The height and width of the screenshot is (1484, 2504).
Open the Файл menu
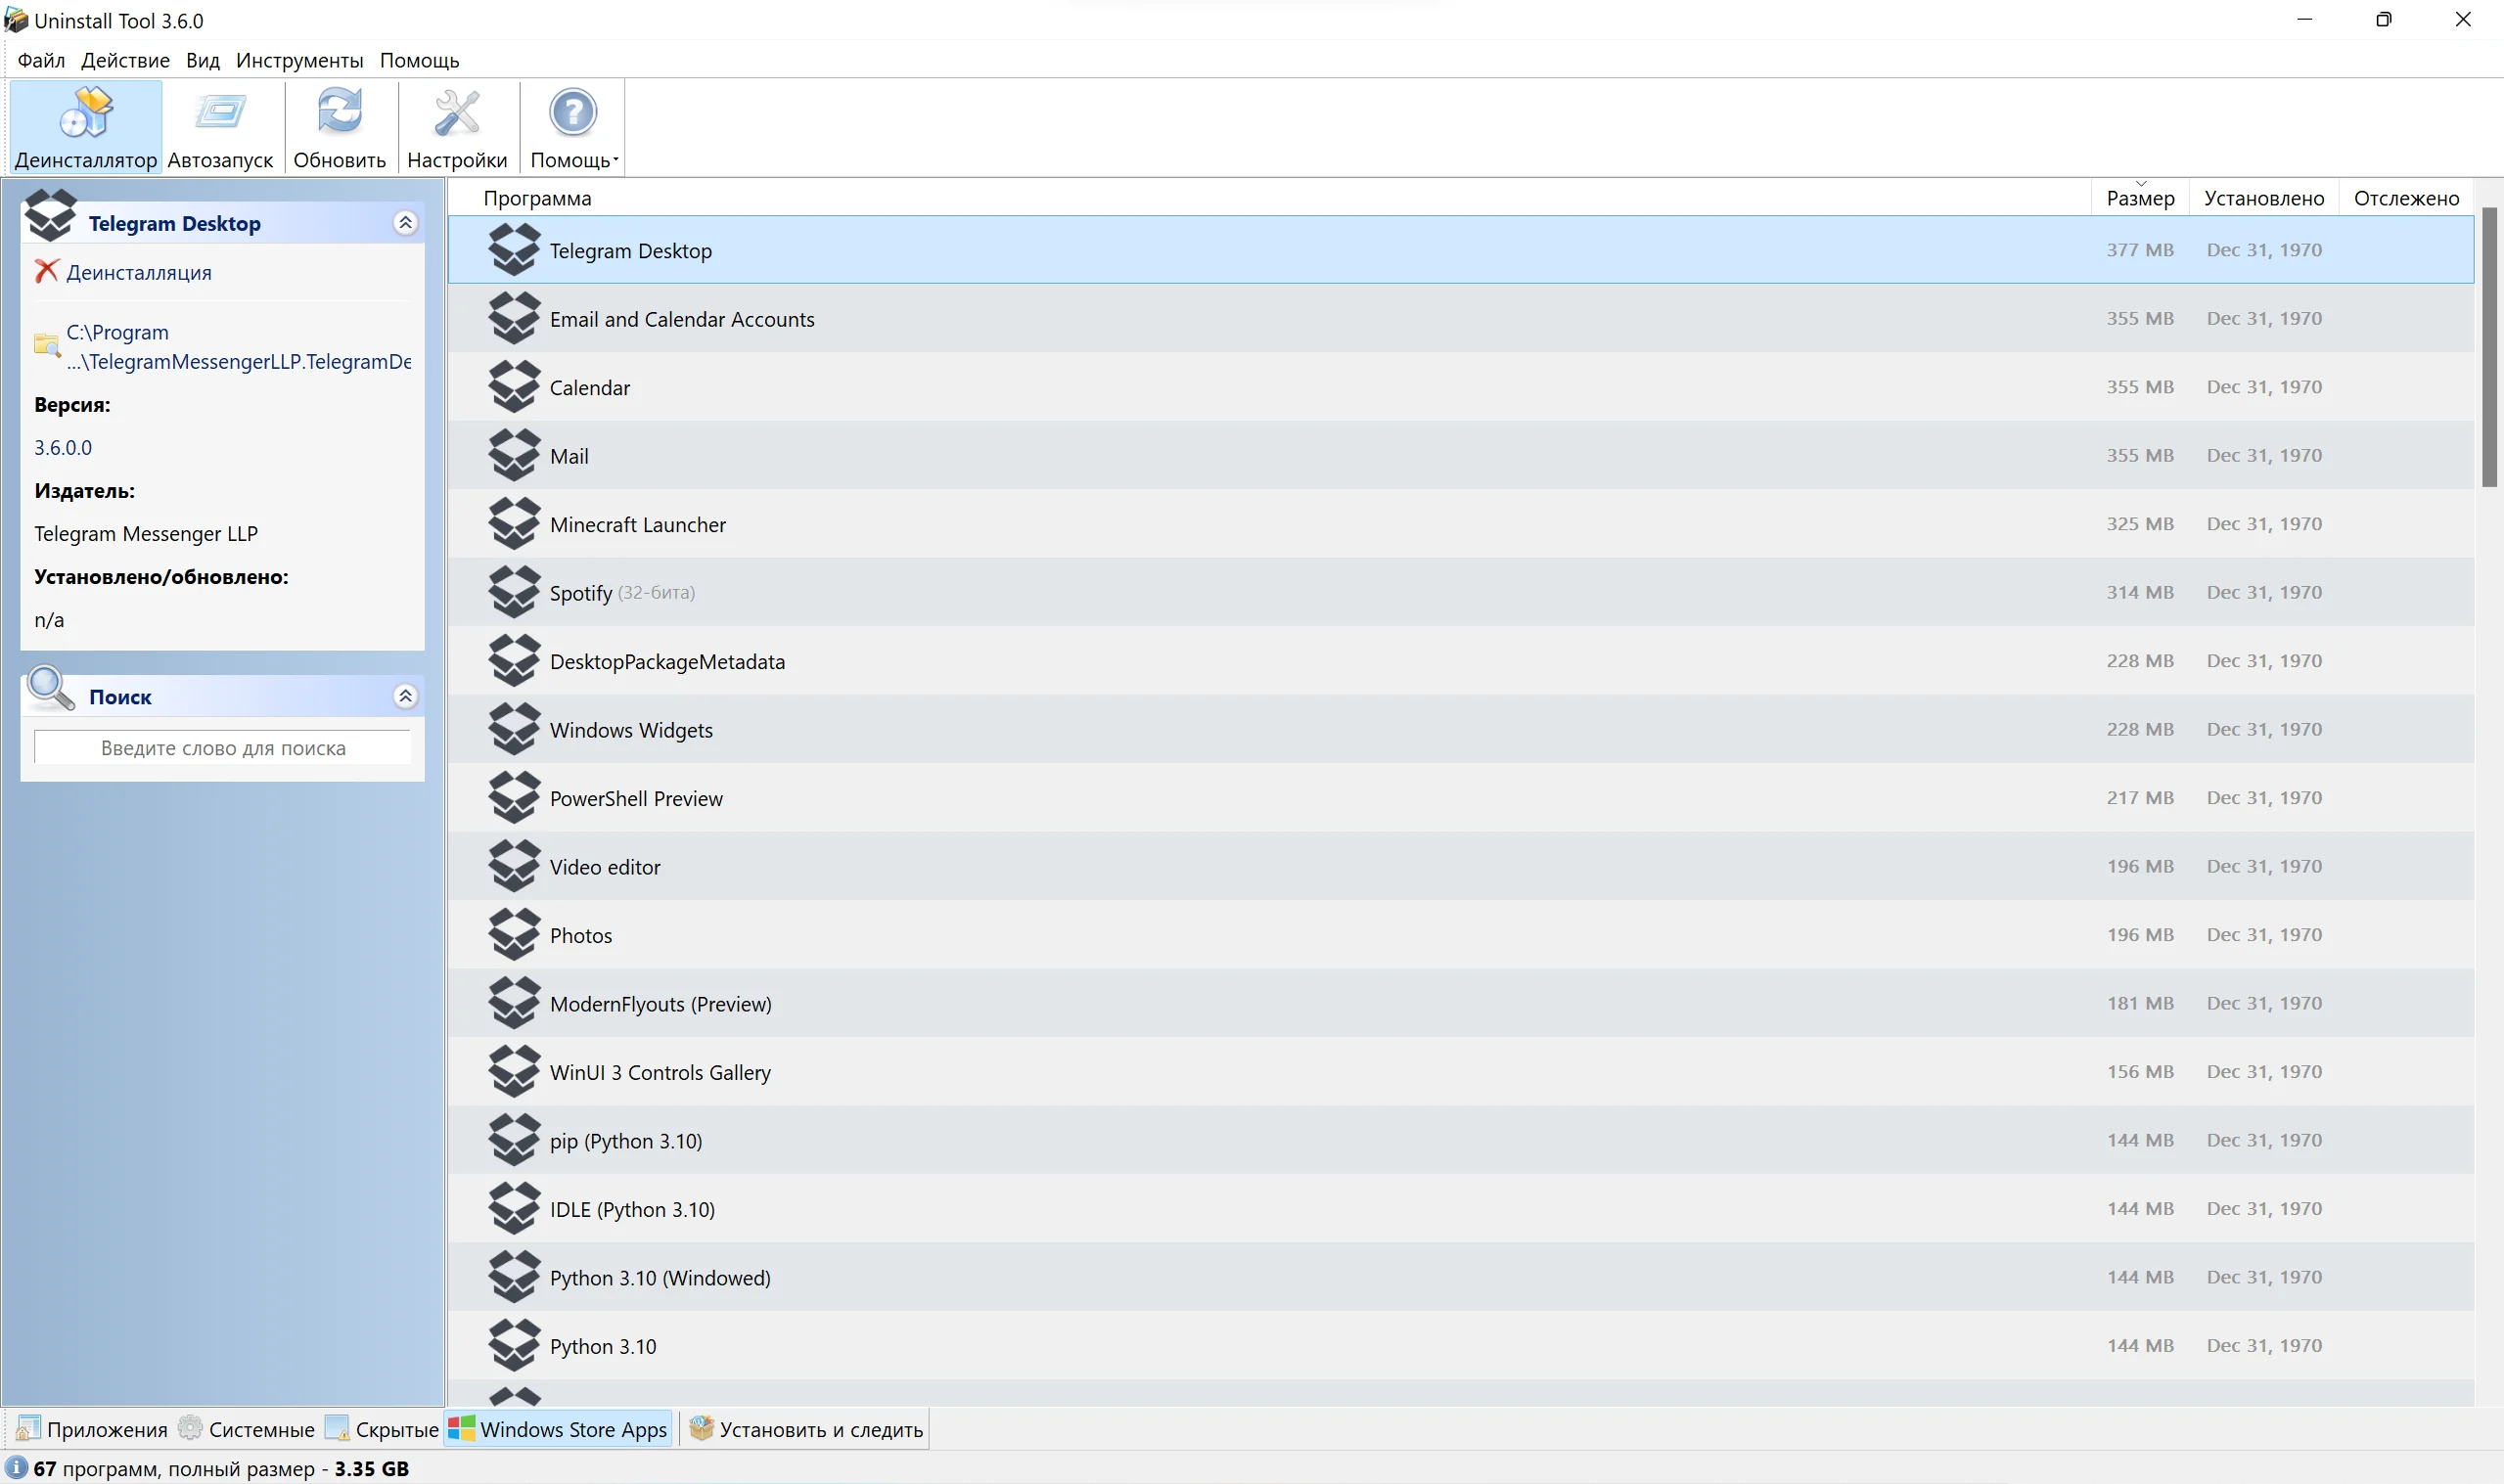[41, 60]
